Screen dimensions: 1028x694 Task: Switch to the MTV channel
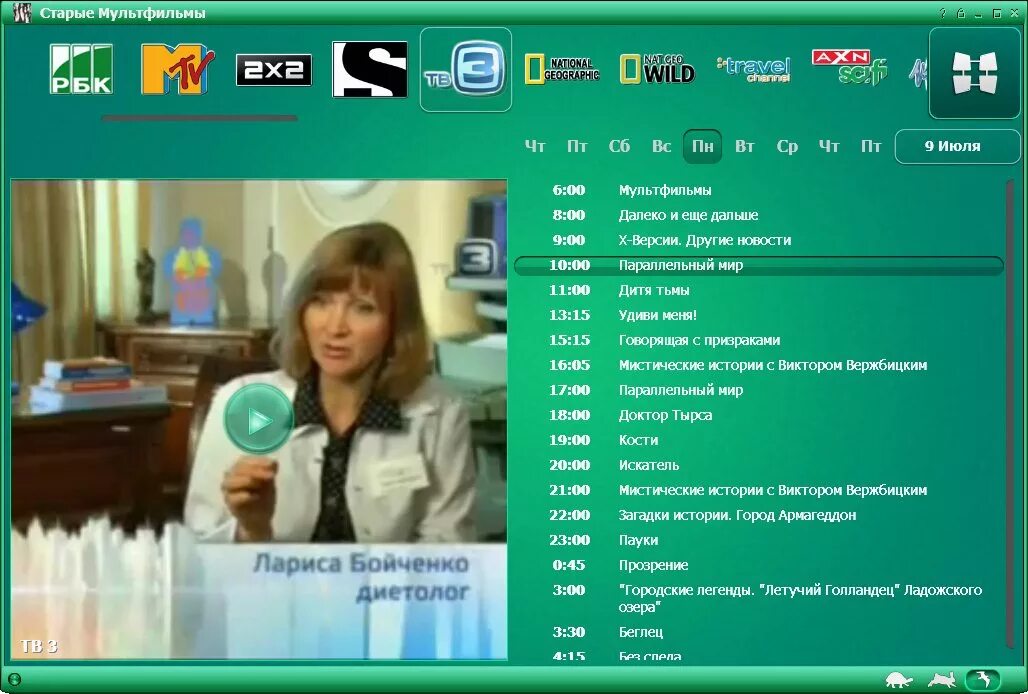pyautogui.click(x=178, y=69)
